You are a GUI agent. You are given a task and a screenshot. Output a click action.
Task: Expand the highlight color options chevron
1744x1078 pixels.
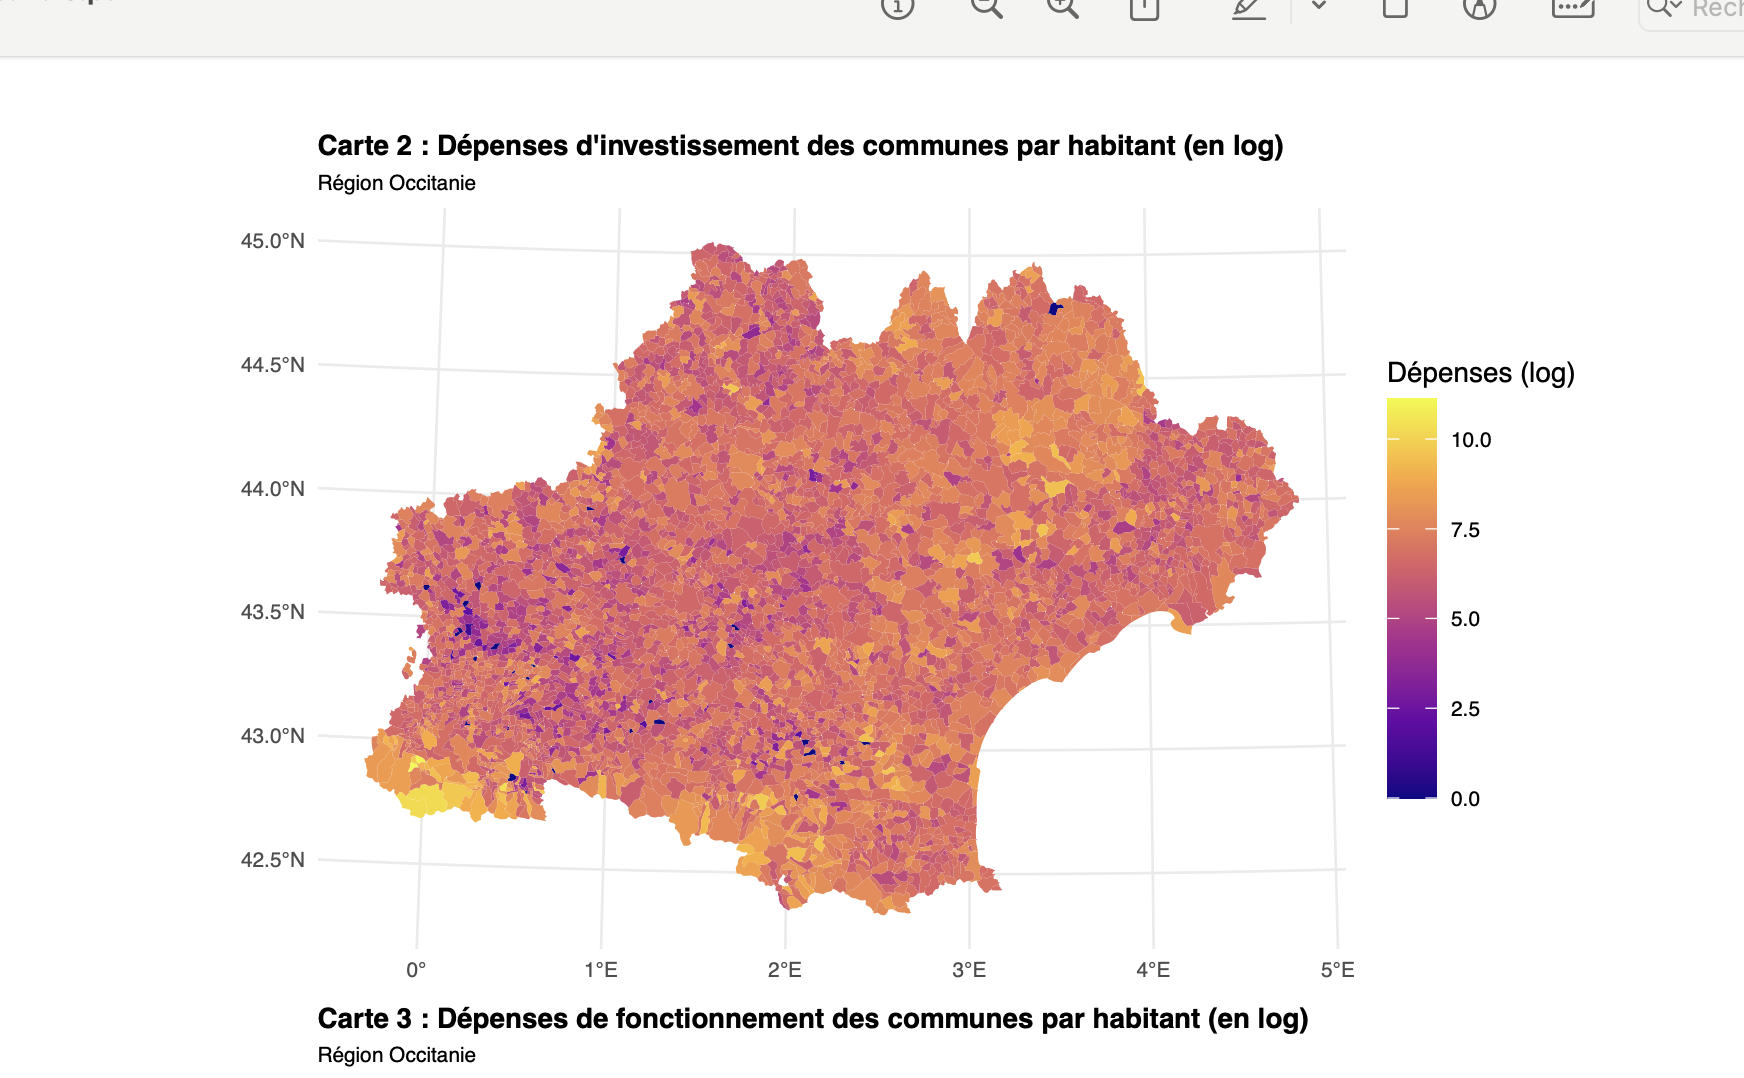(x=1318, y=6)
